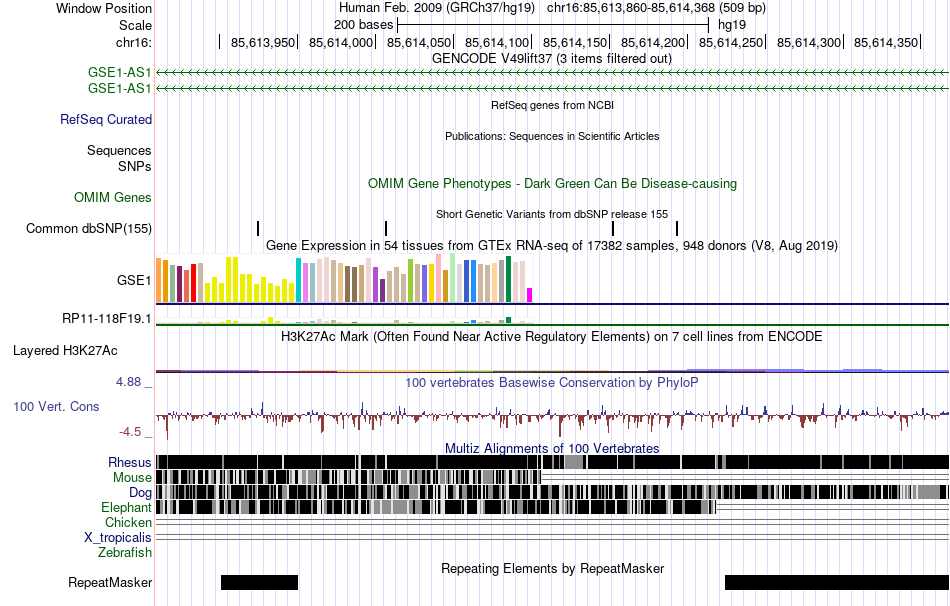Open Publications: Sequences in Scientific Articles title

click(552, 136)
